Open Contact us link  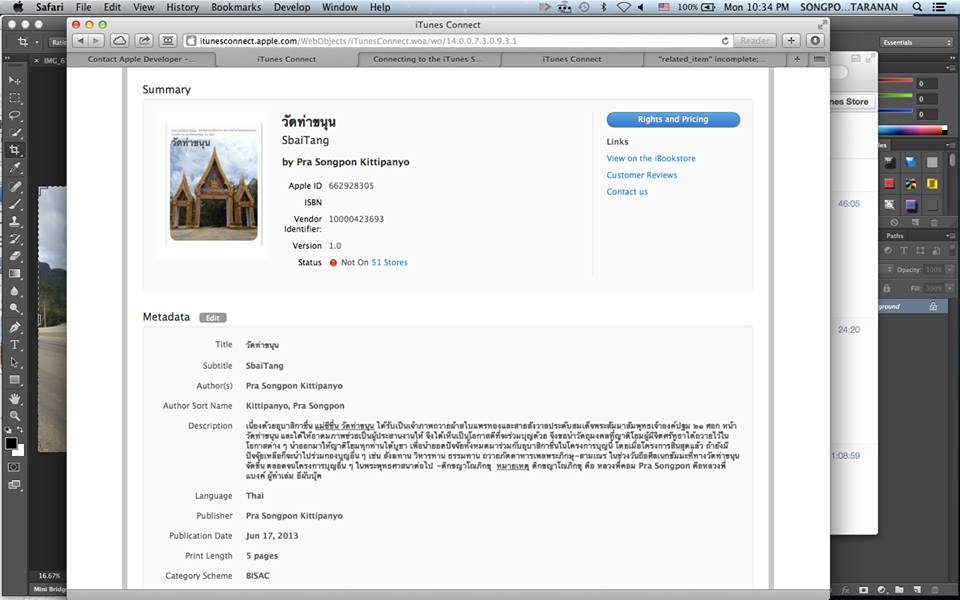pyautogui.click(x=627, y=192)
